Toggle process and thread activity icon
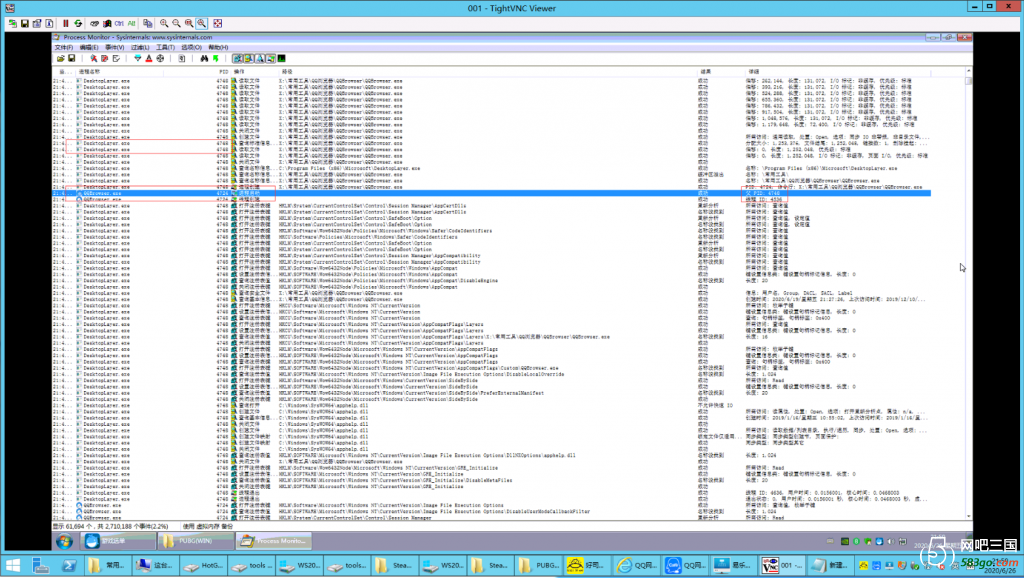 (270, 59)
